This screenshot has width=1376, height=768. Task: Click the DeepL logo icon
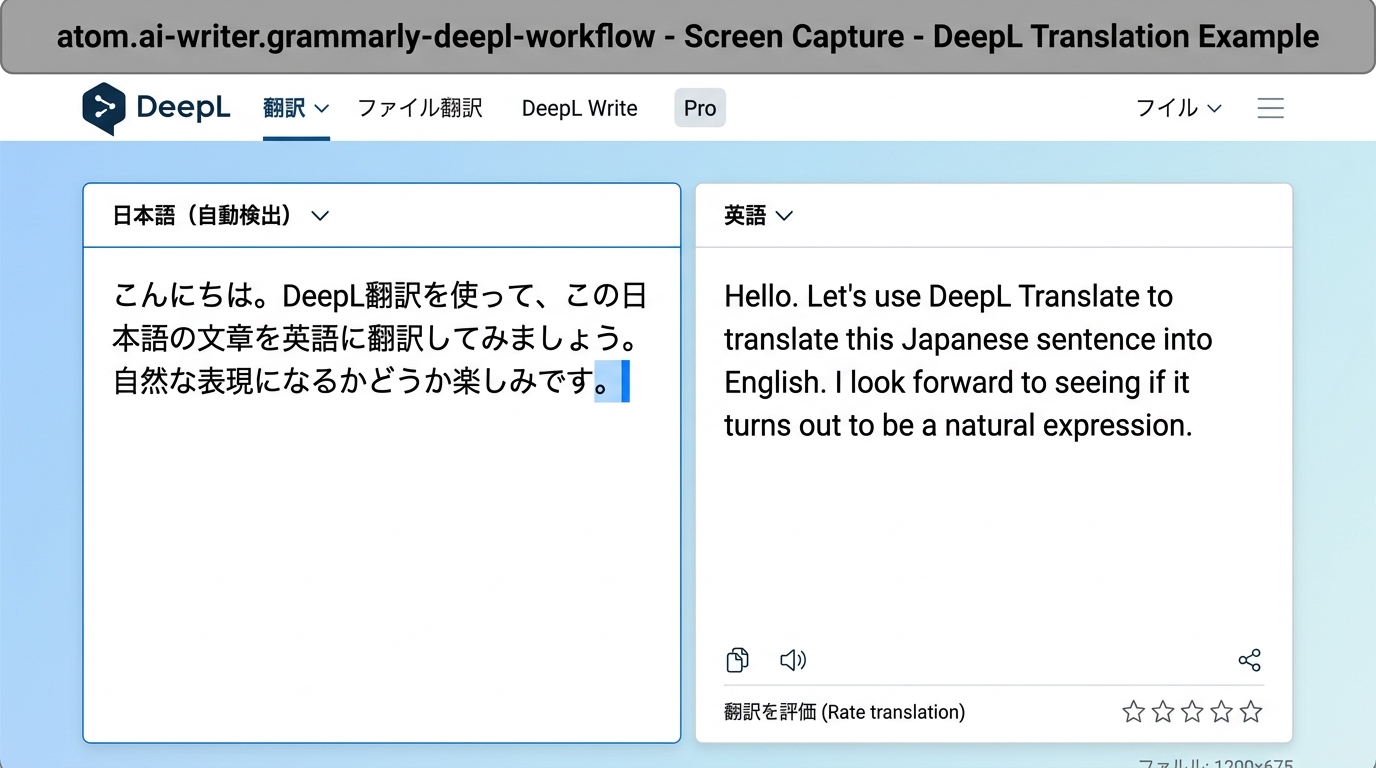104,108
